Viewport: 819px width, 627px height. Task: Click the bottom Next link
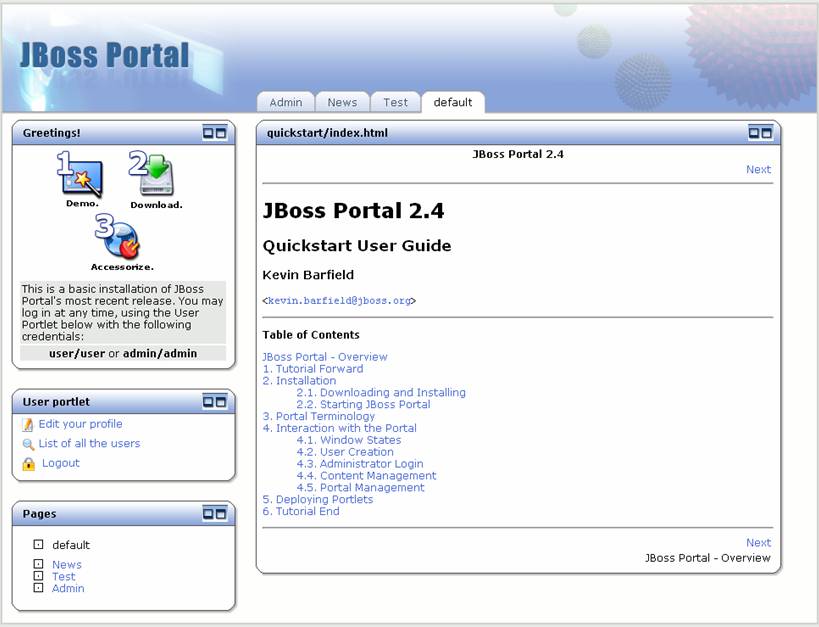click(758, 542)
